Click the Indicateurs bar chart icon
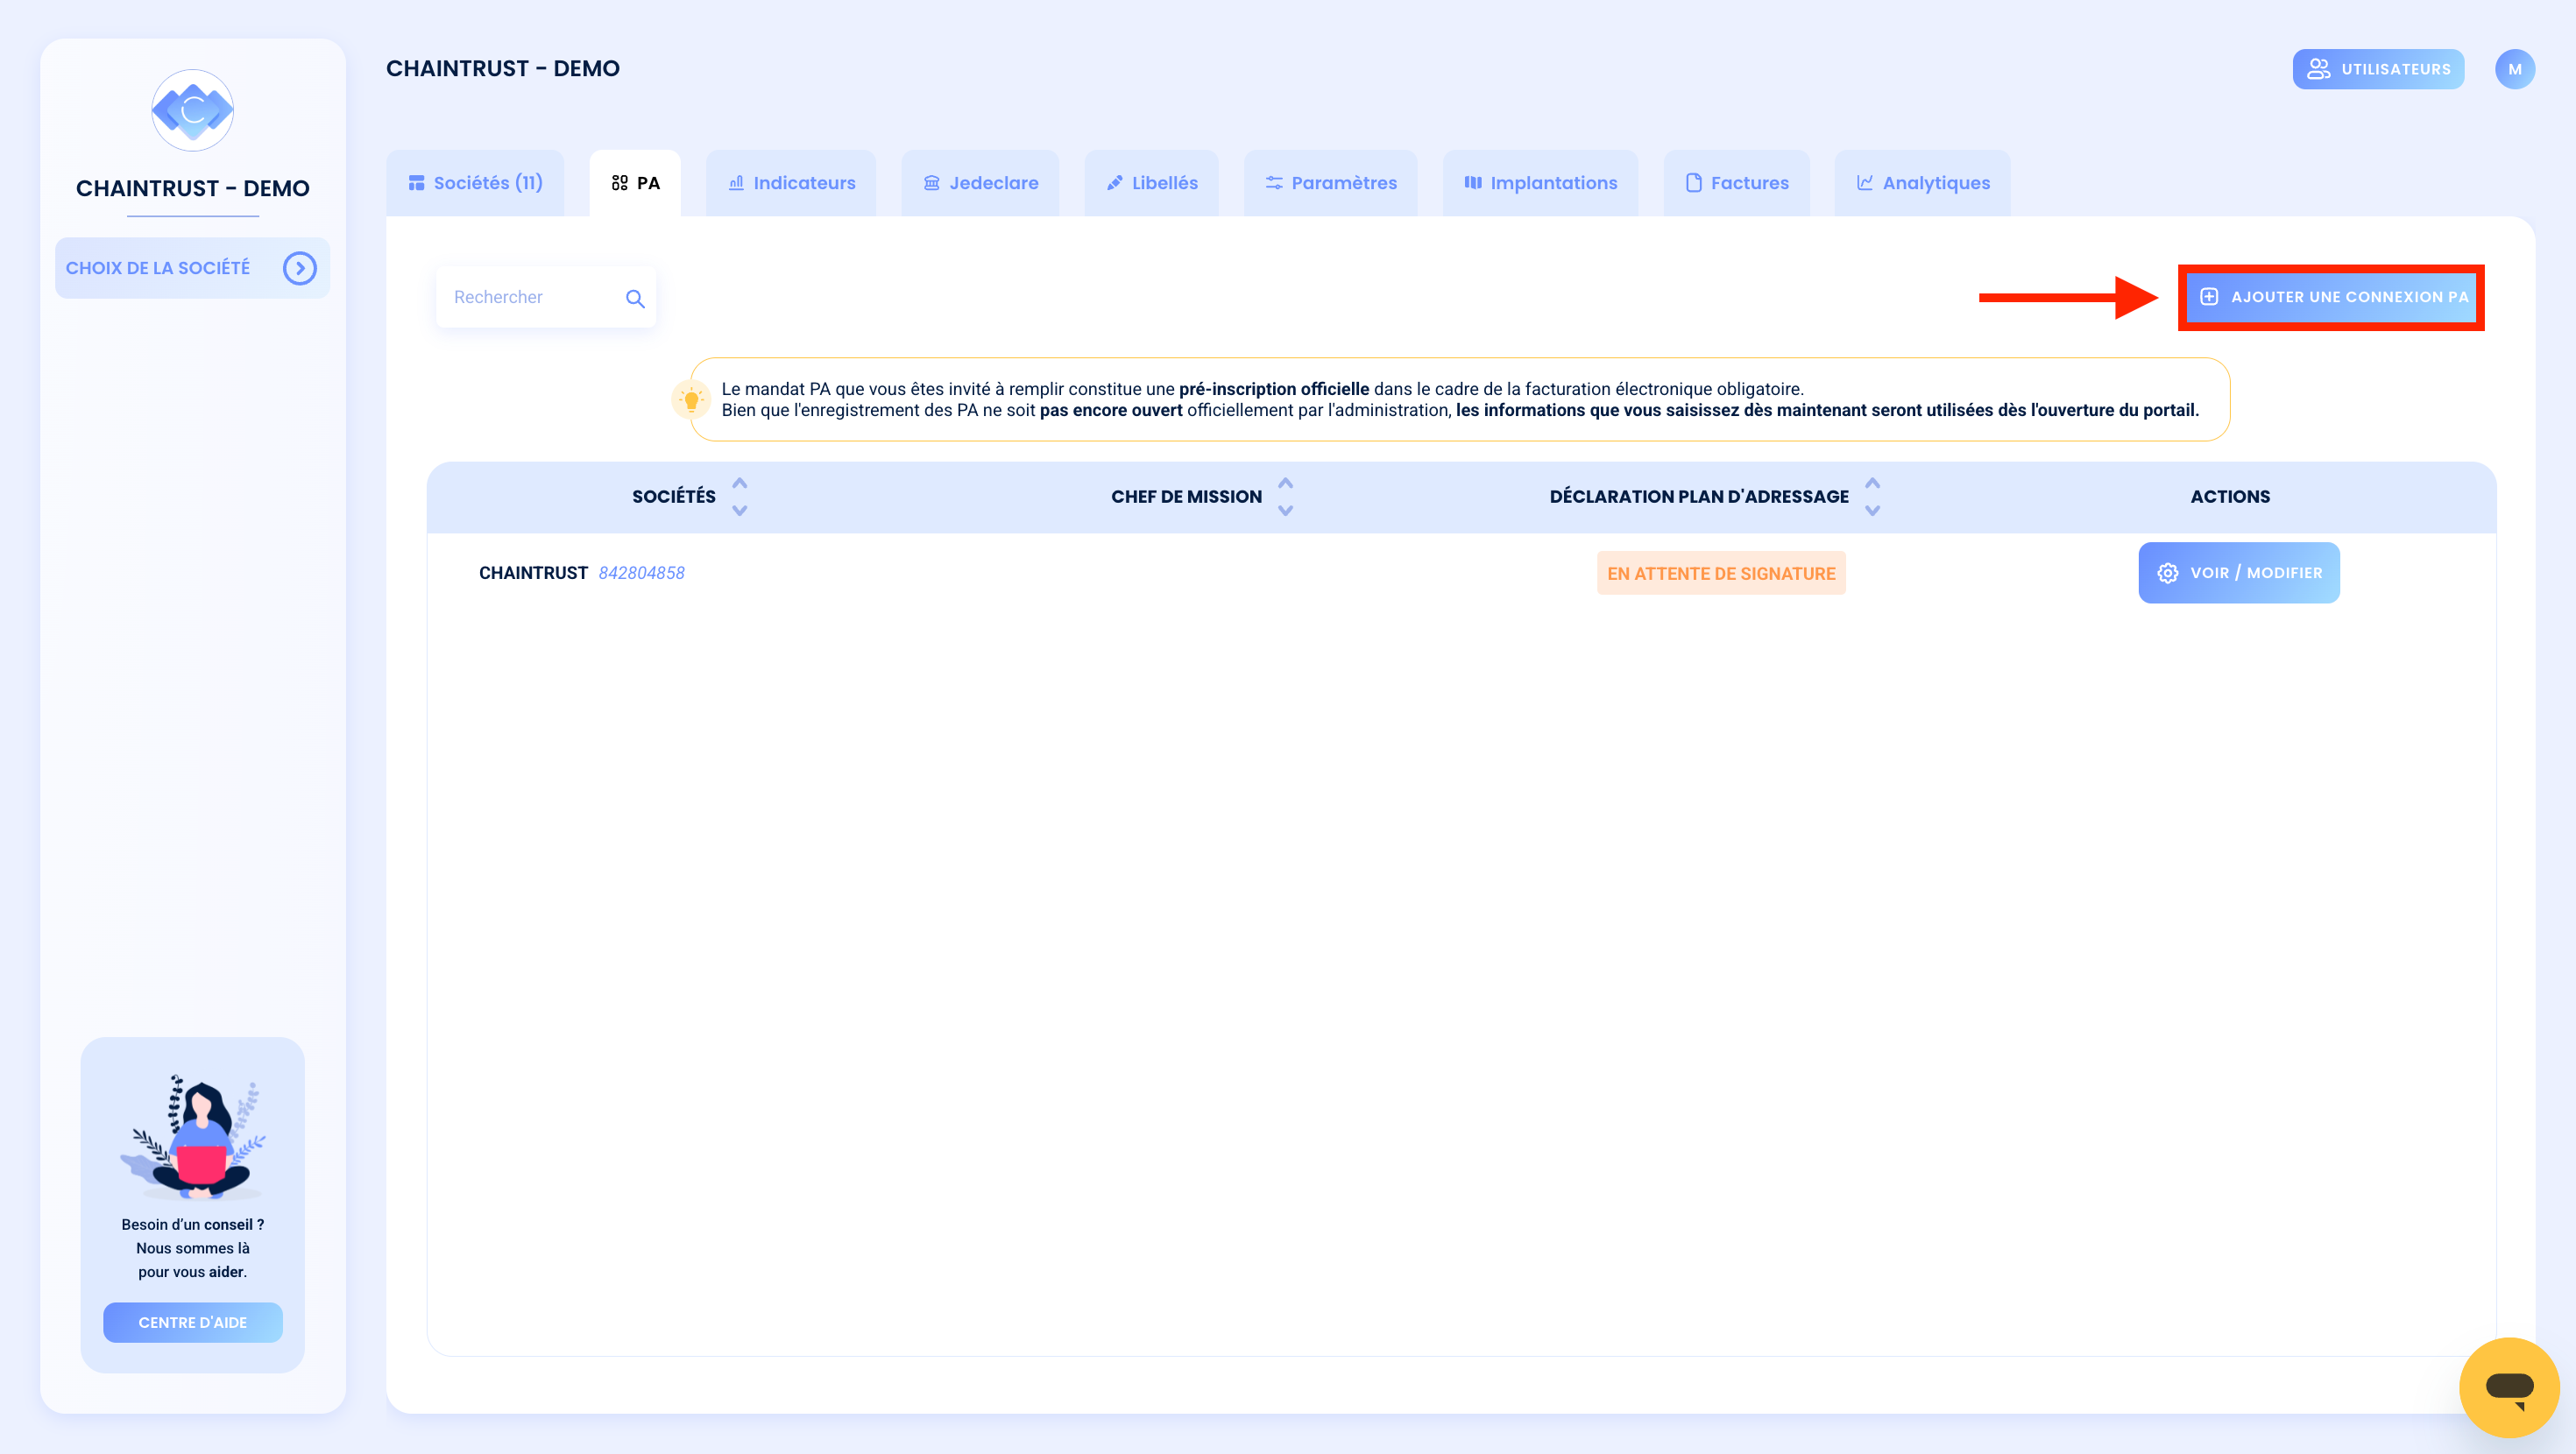 click(736, 183)
